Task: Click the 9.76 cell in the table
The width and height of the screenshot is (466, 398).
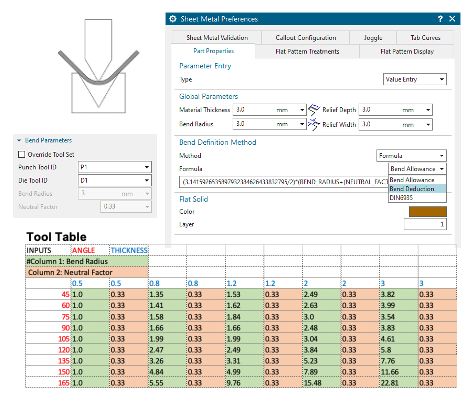Action: coord(245,383)
